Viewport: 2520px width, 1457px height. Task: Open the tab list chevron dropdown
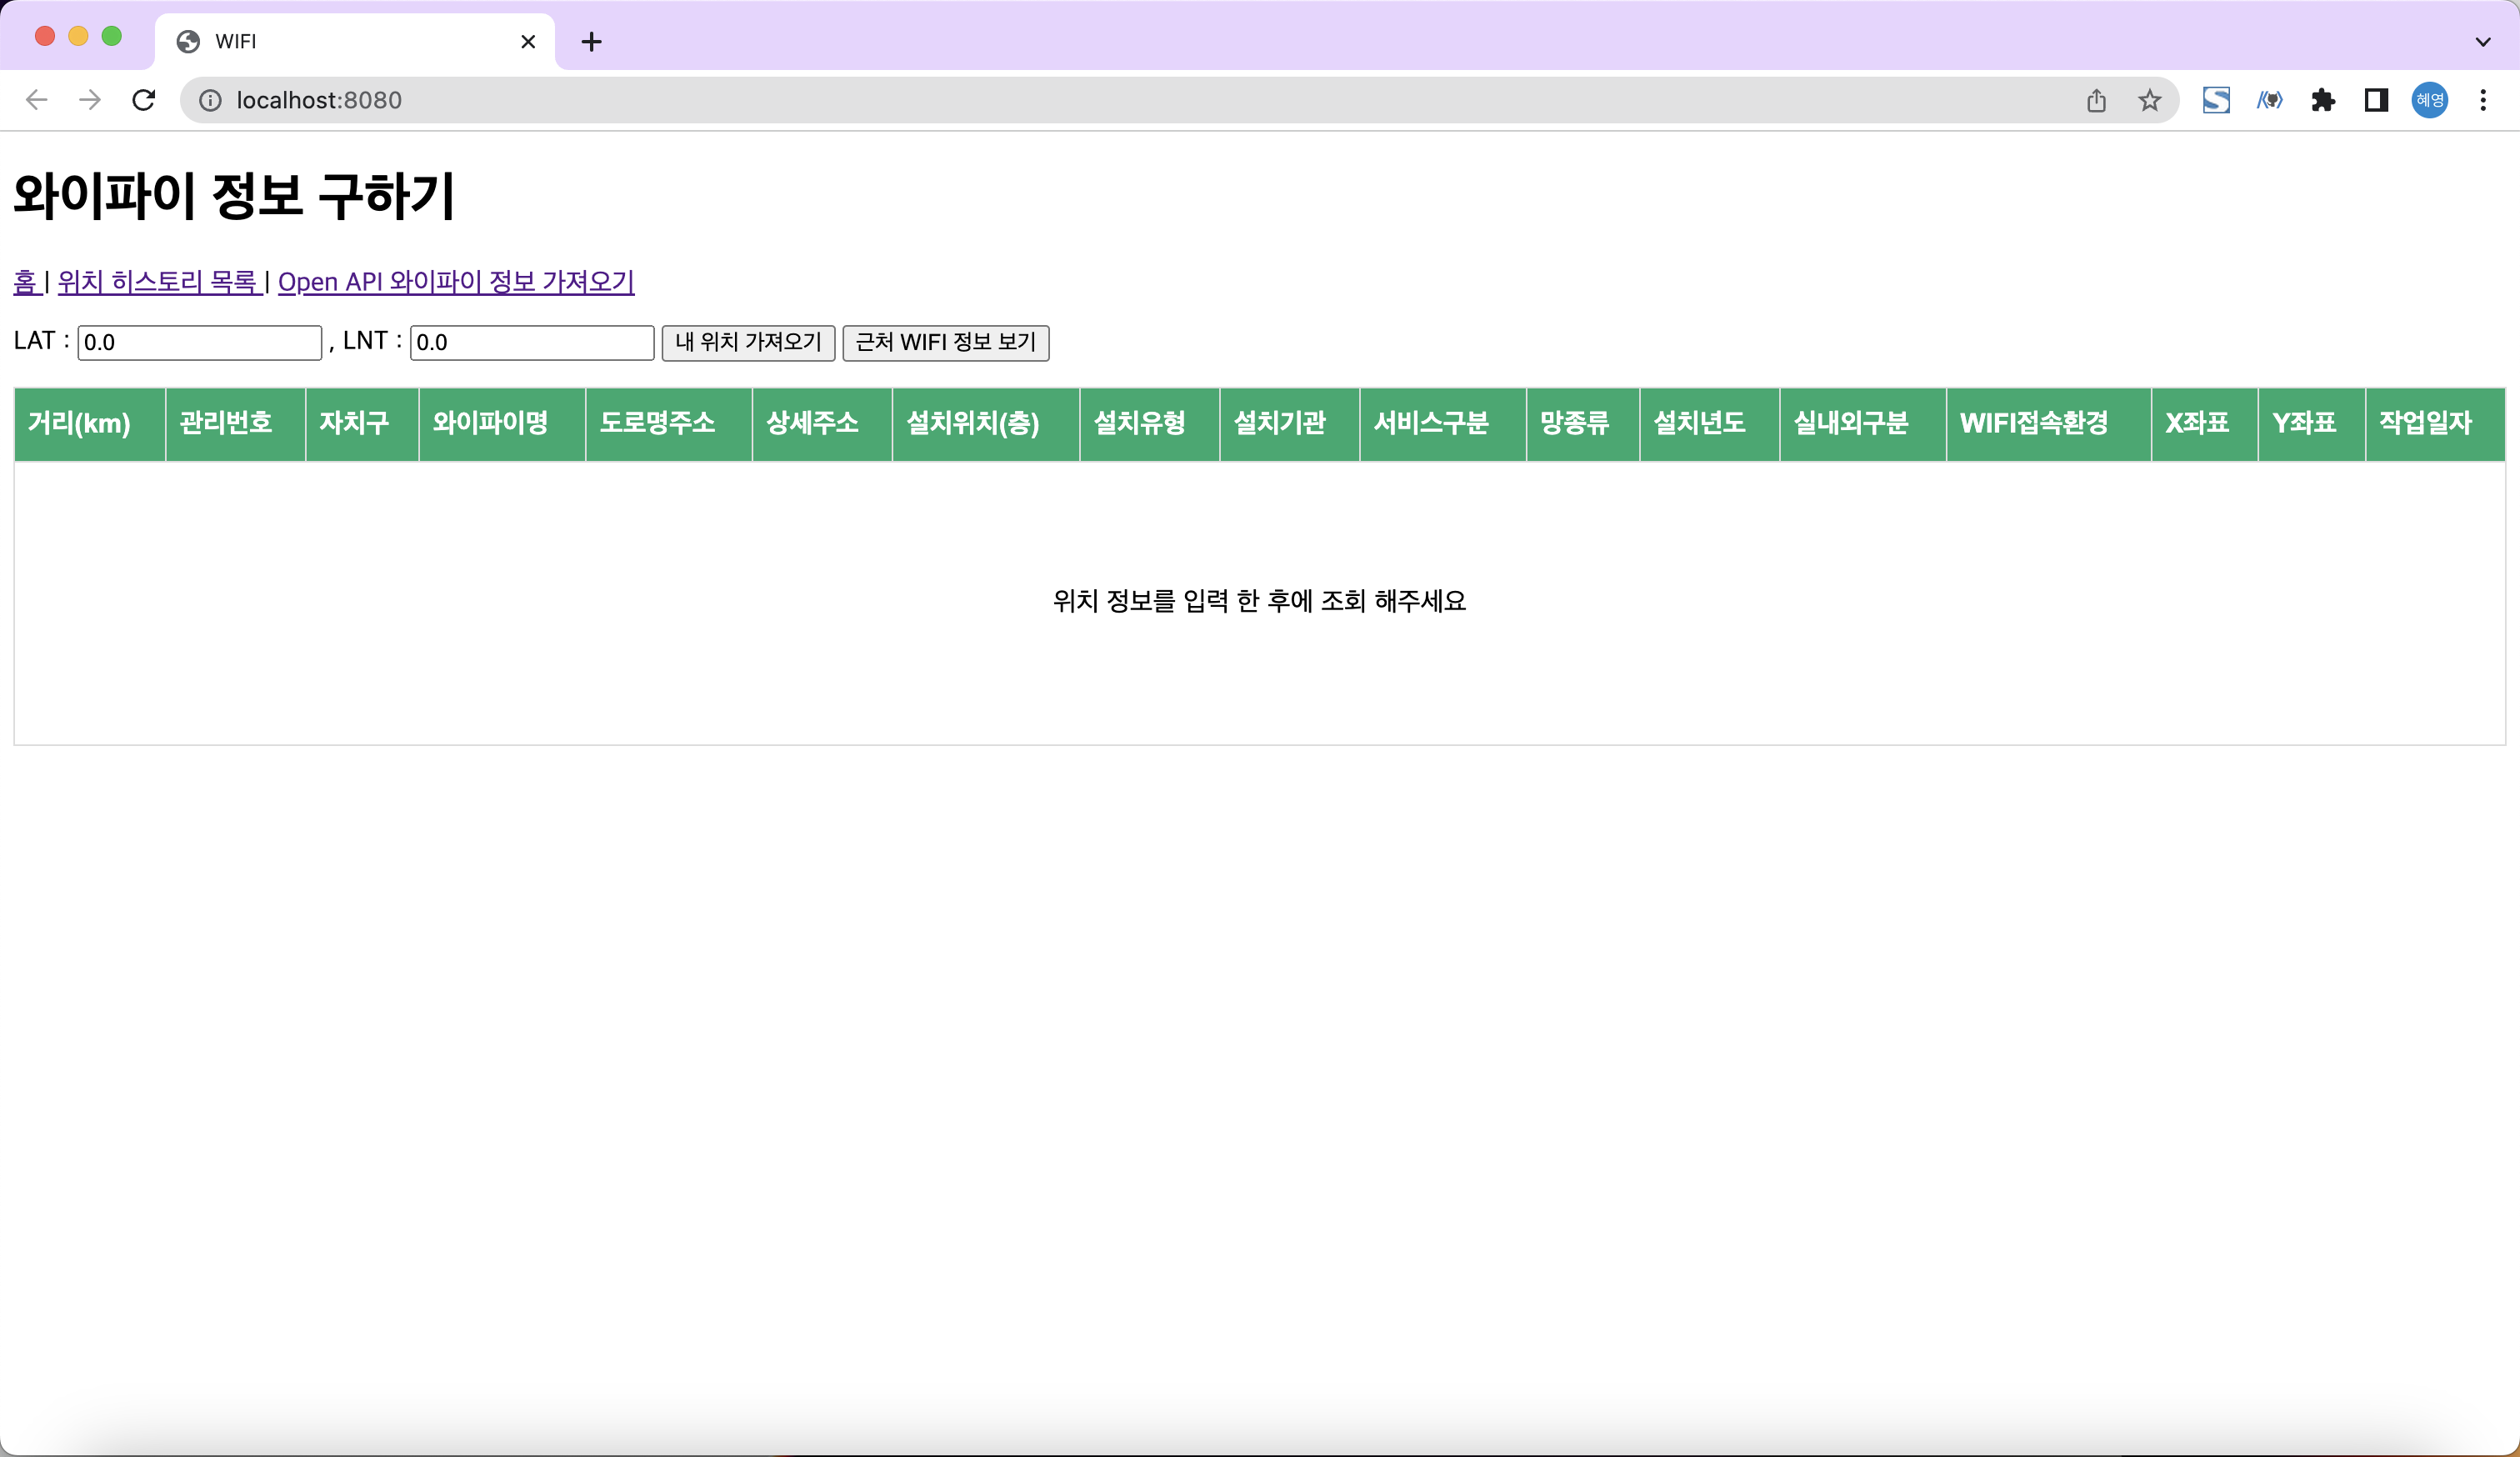point(2483,41)
